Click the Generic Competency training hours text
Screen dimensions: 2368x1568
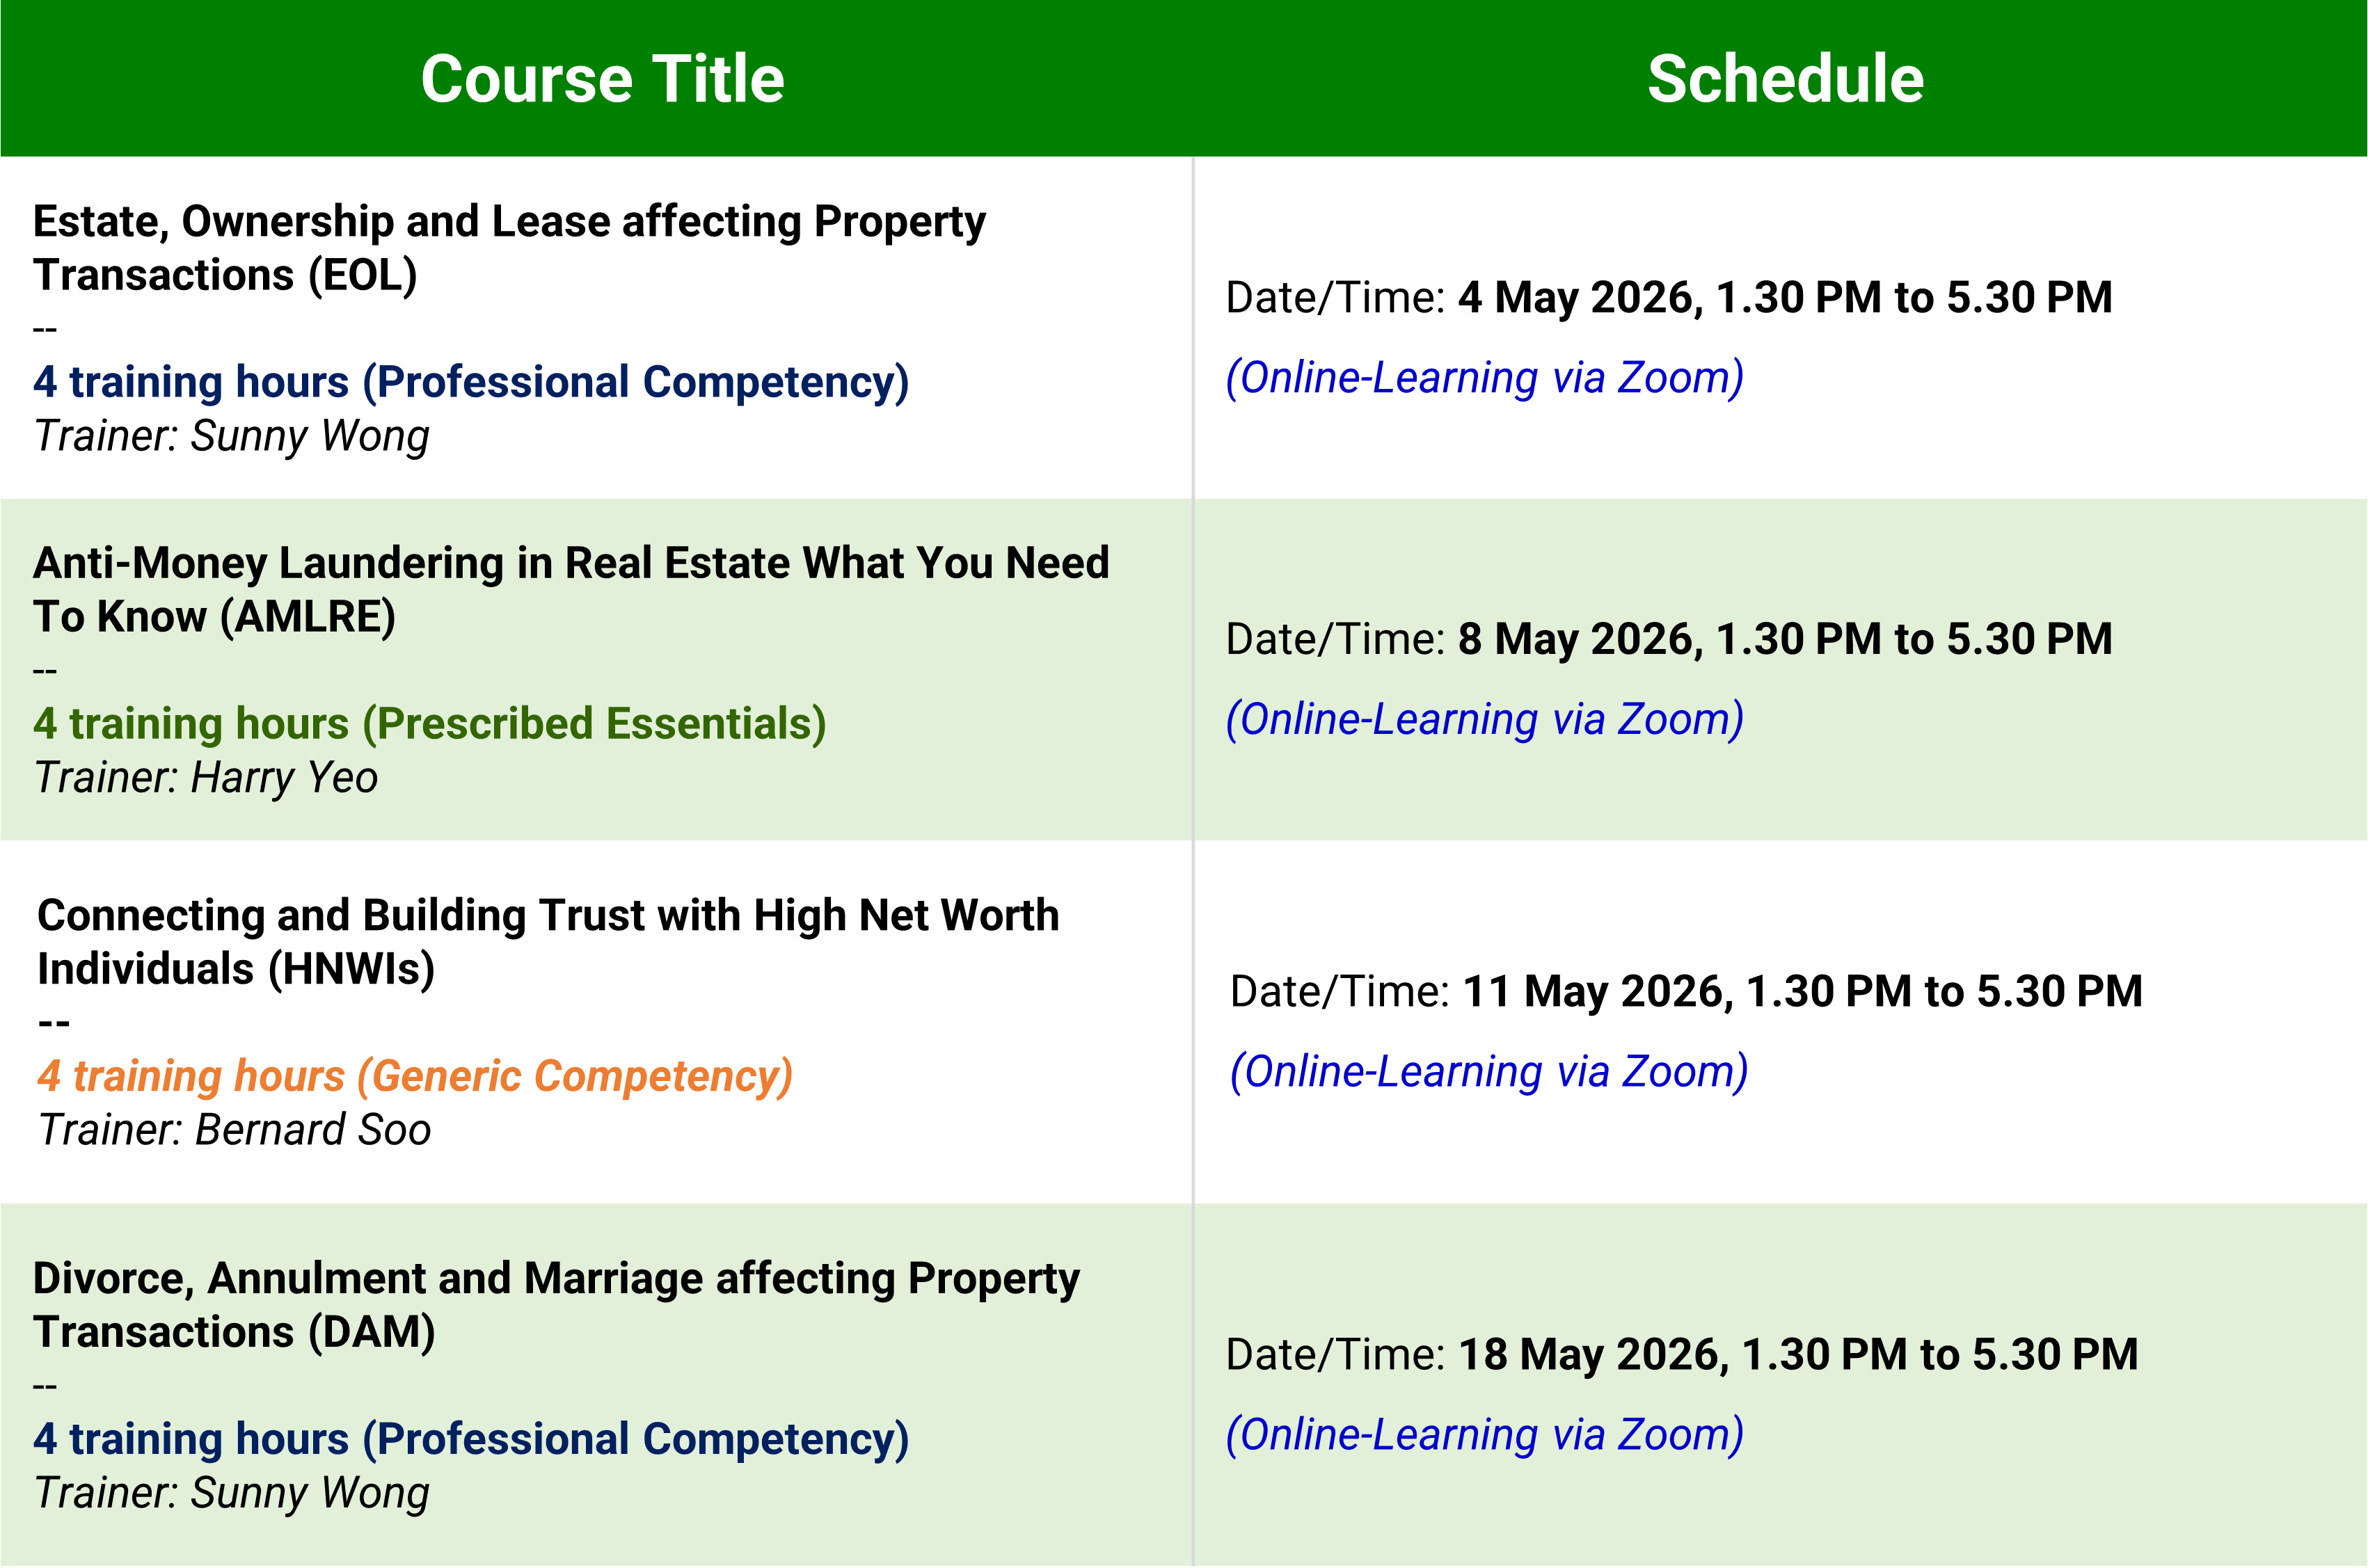pos(415,1076)
